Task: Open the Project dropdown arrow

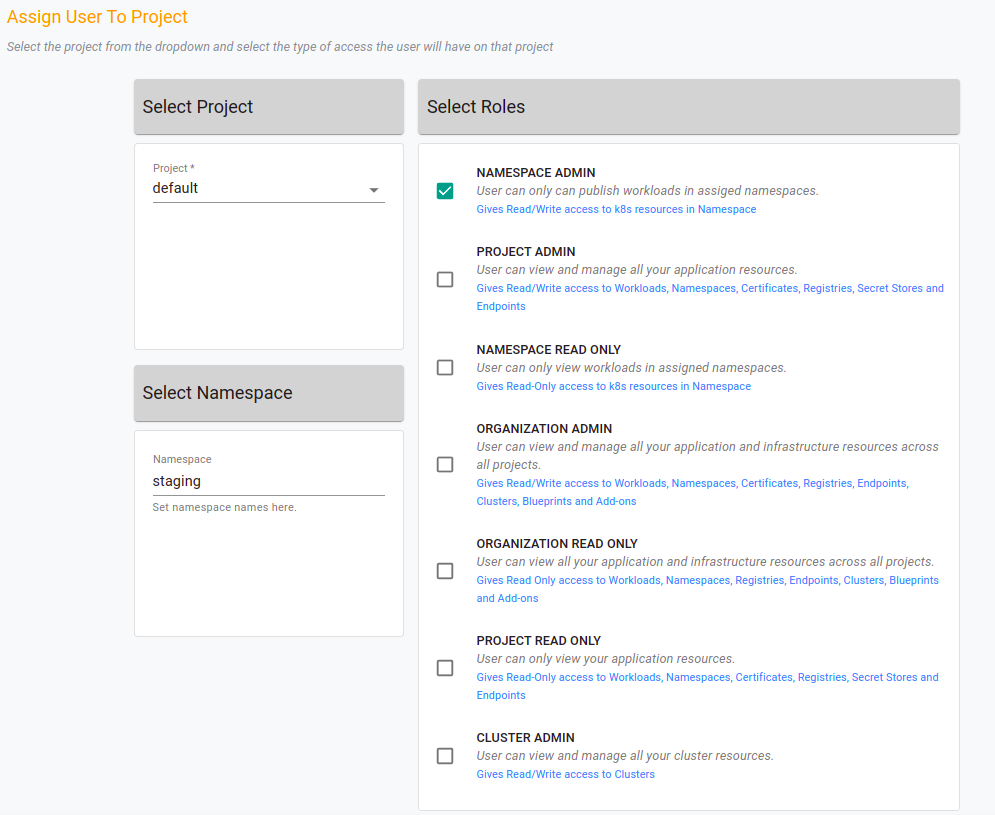Action: [x=374, y=190]
